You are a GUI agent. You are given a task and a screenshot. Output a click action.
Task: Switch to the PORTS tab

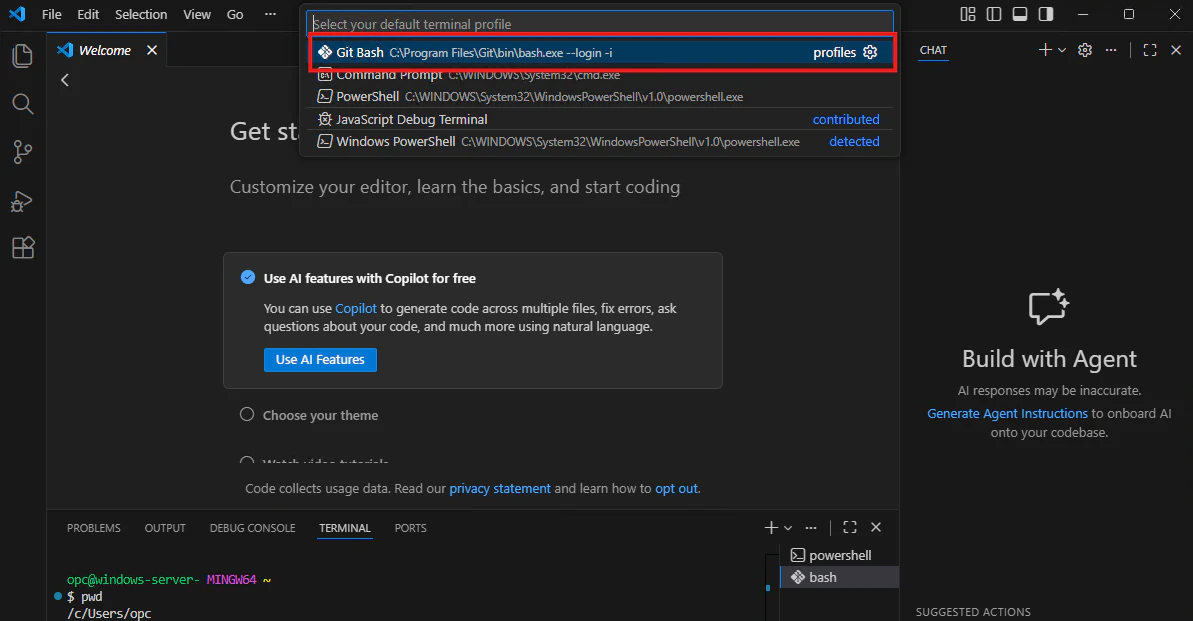411,528
